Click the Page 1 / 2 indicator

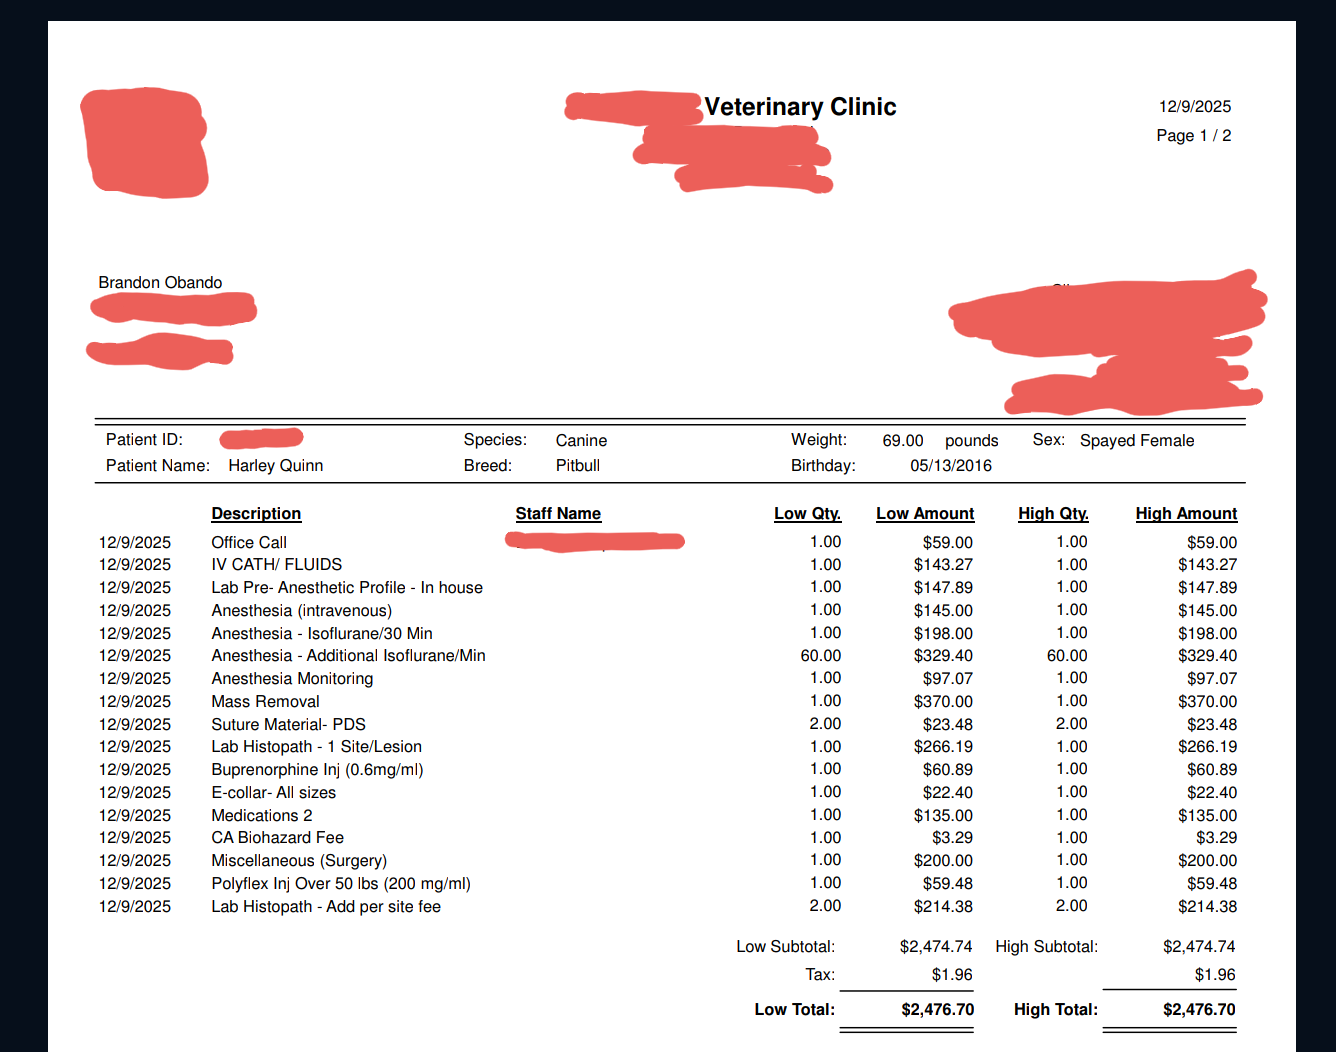(1193, 136)
